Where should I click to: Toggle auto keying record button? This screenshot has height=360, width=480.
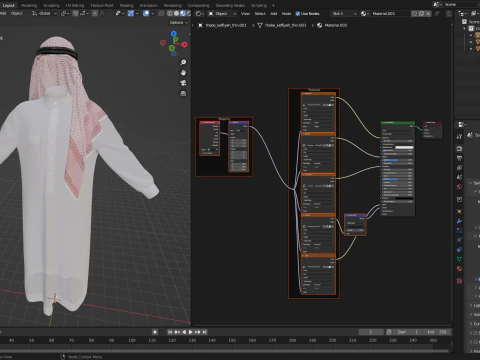[155, 332]
